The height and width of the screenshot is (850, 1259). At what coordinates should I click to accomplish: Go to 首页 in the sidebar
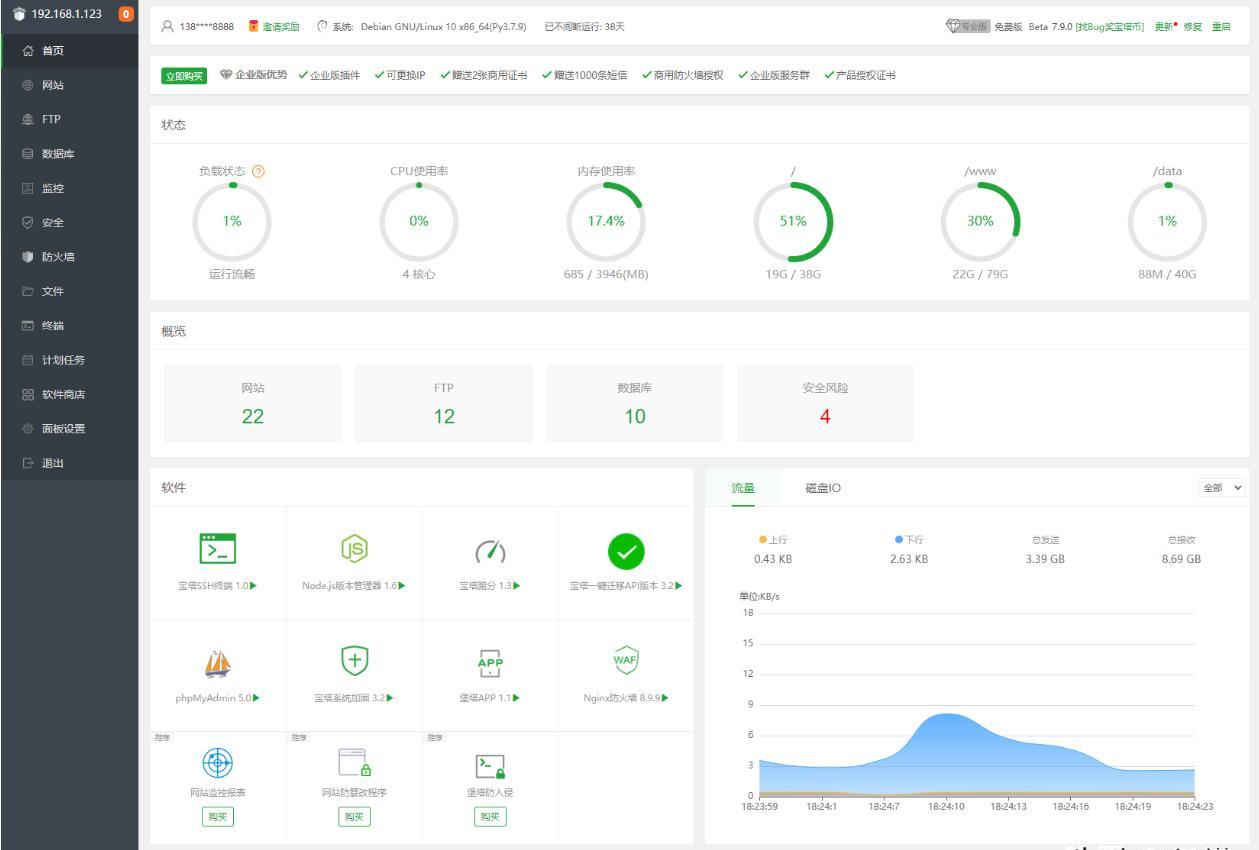(69, 50)
